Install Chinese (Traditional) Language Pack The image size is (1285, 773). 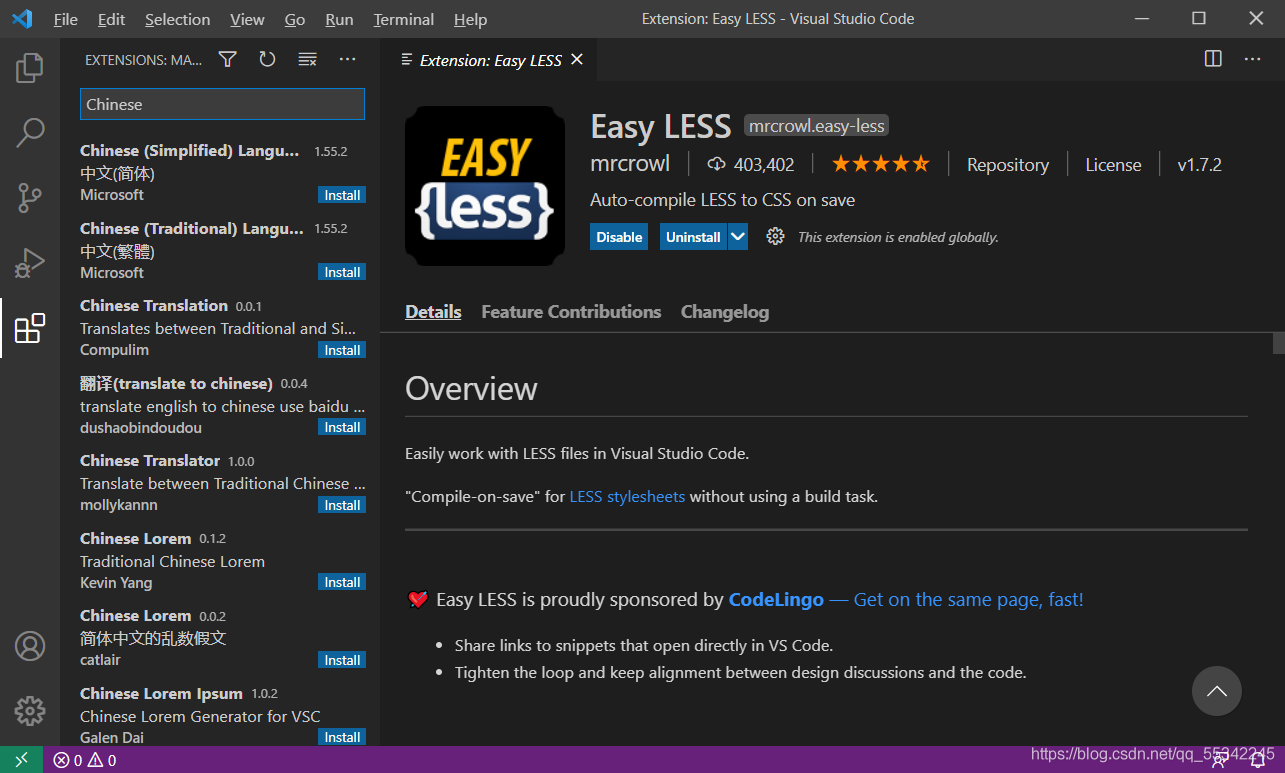point(342,272)
